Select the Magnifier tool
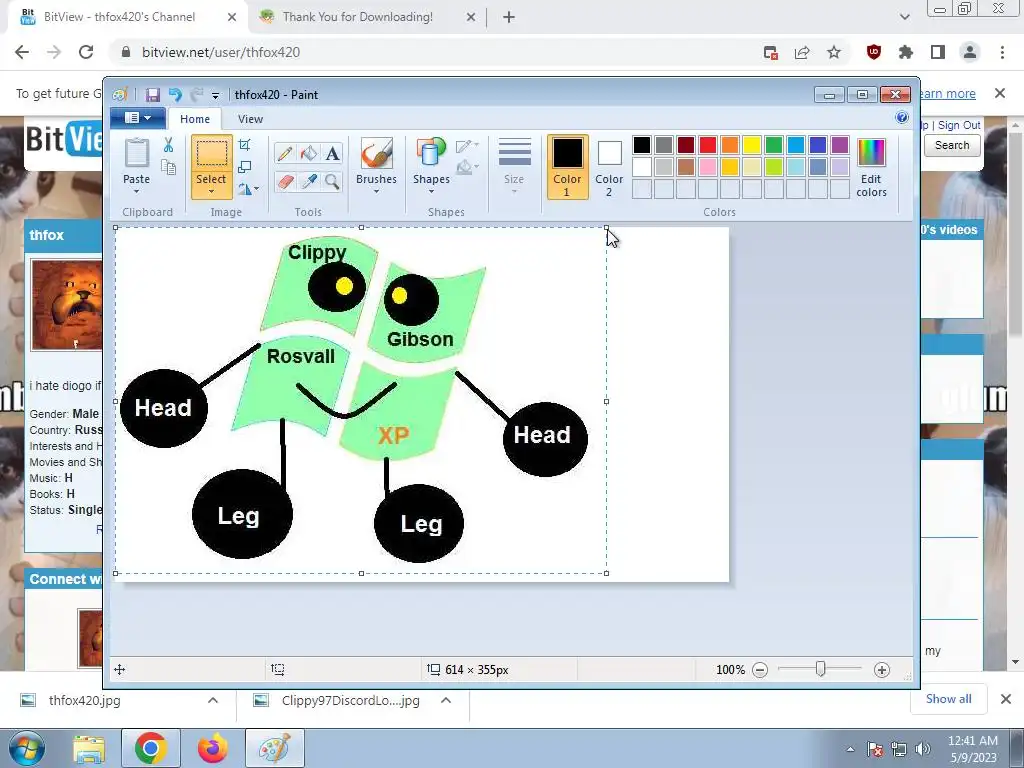The width and height of the screenshot is (1024, 768). pyautogui.click(x=332, y=181)
